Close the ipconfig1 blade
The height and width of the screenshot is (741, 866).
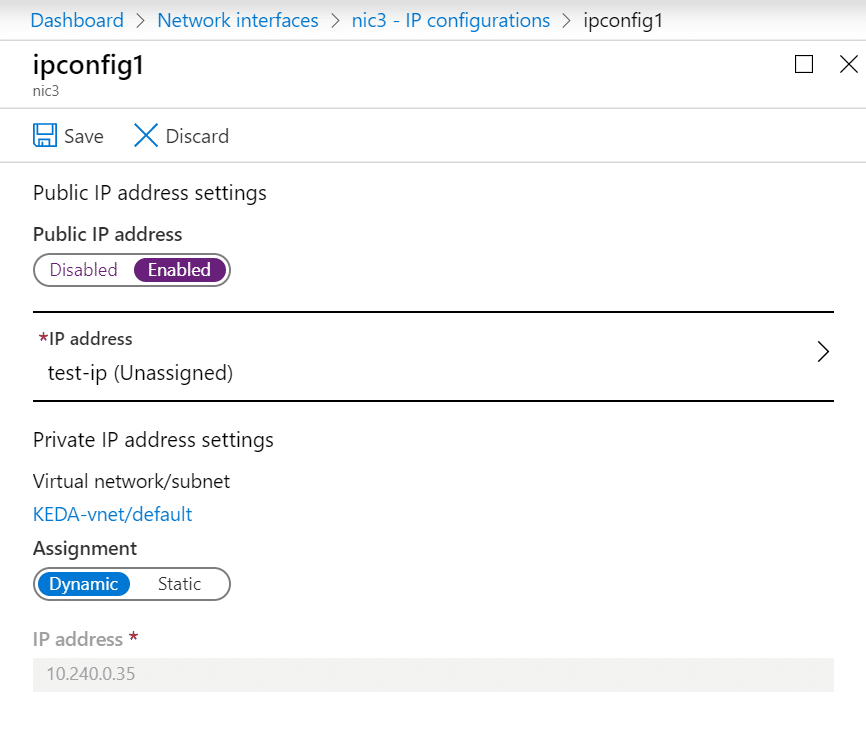pos(848,64)
